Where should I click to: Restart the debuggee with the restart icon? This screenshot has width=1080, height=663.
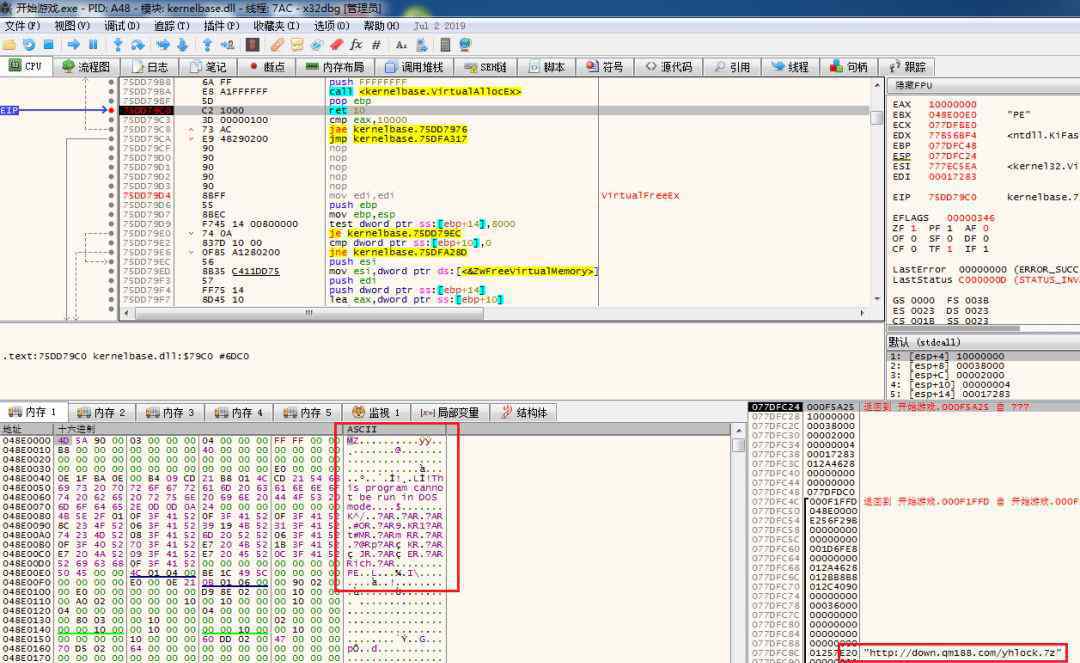coord(29,45)
